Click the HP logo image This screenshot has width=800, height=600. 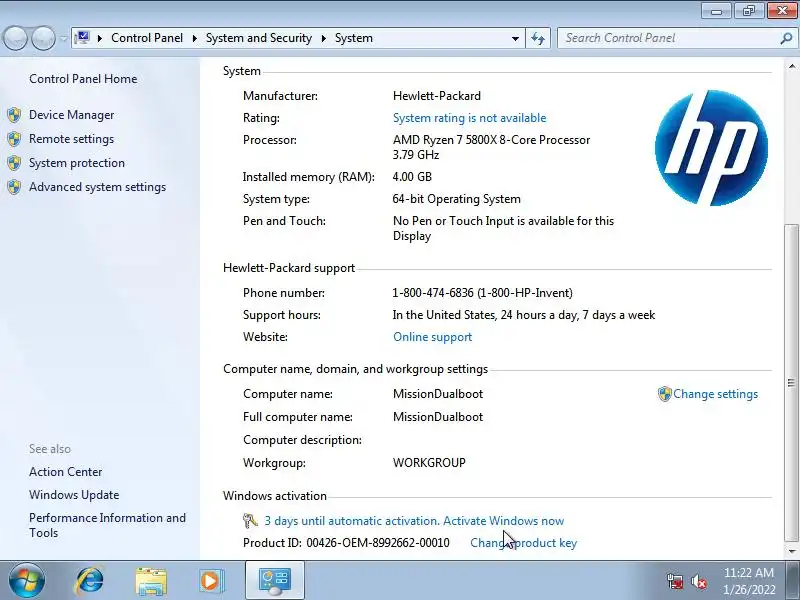[711, 148]
